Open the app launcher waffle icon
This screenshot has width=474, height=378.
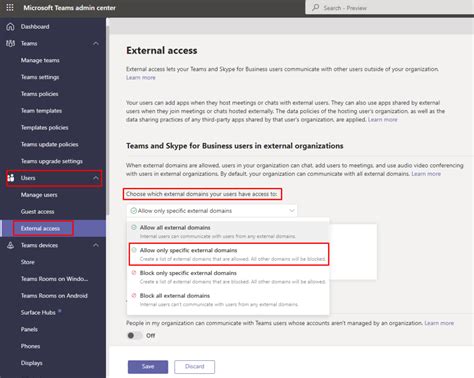pos(10,7)
